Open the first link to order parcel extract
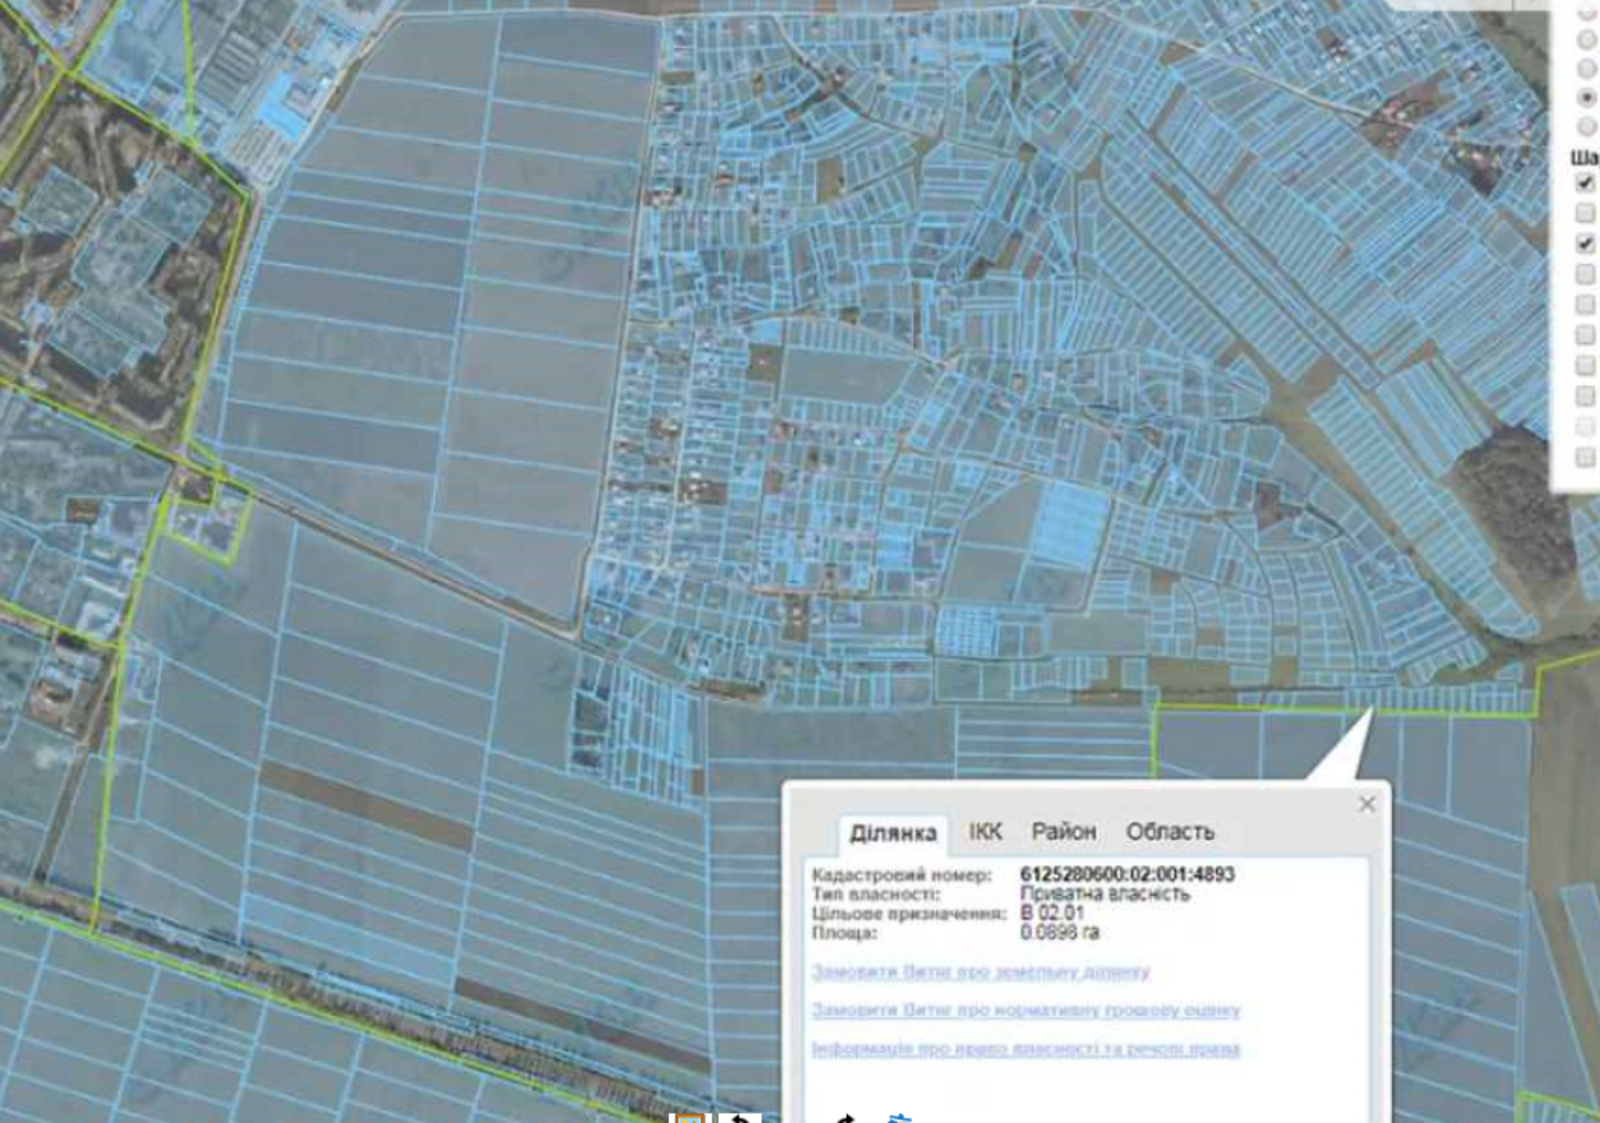 [980, 971]
